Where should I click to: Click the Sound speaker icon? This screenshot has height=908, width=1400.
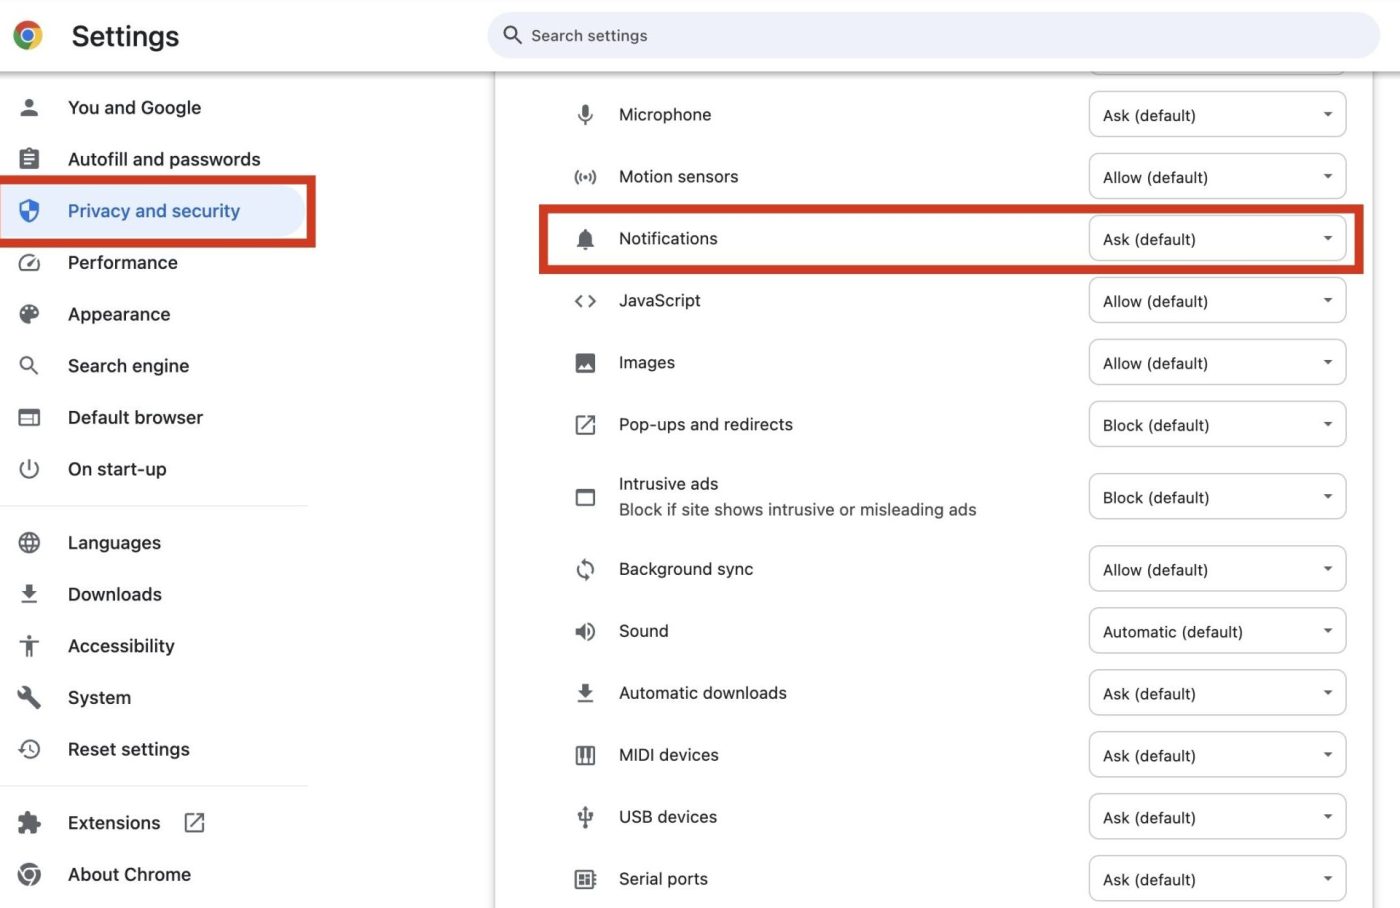585,631
